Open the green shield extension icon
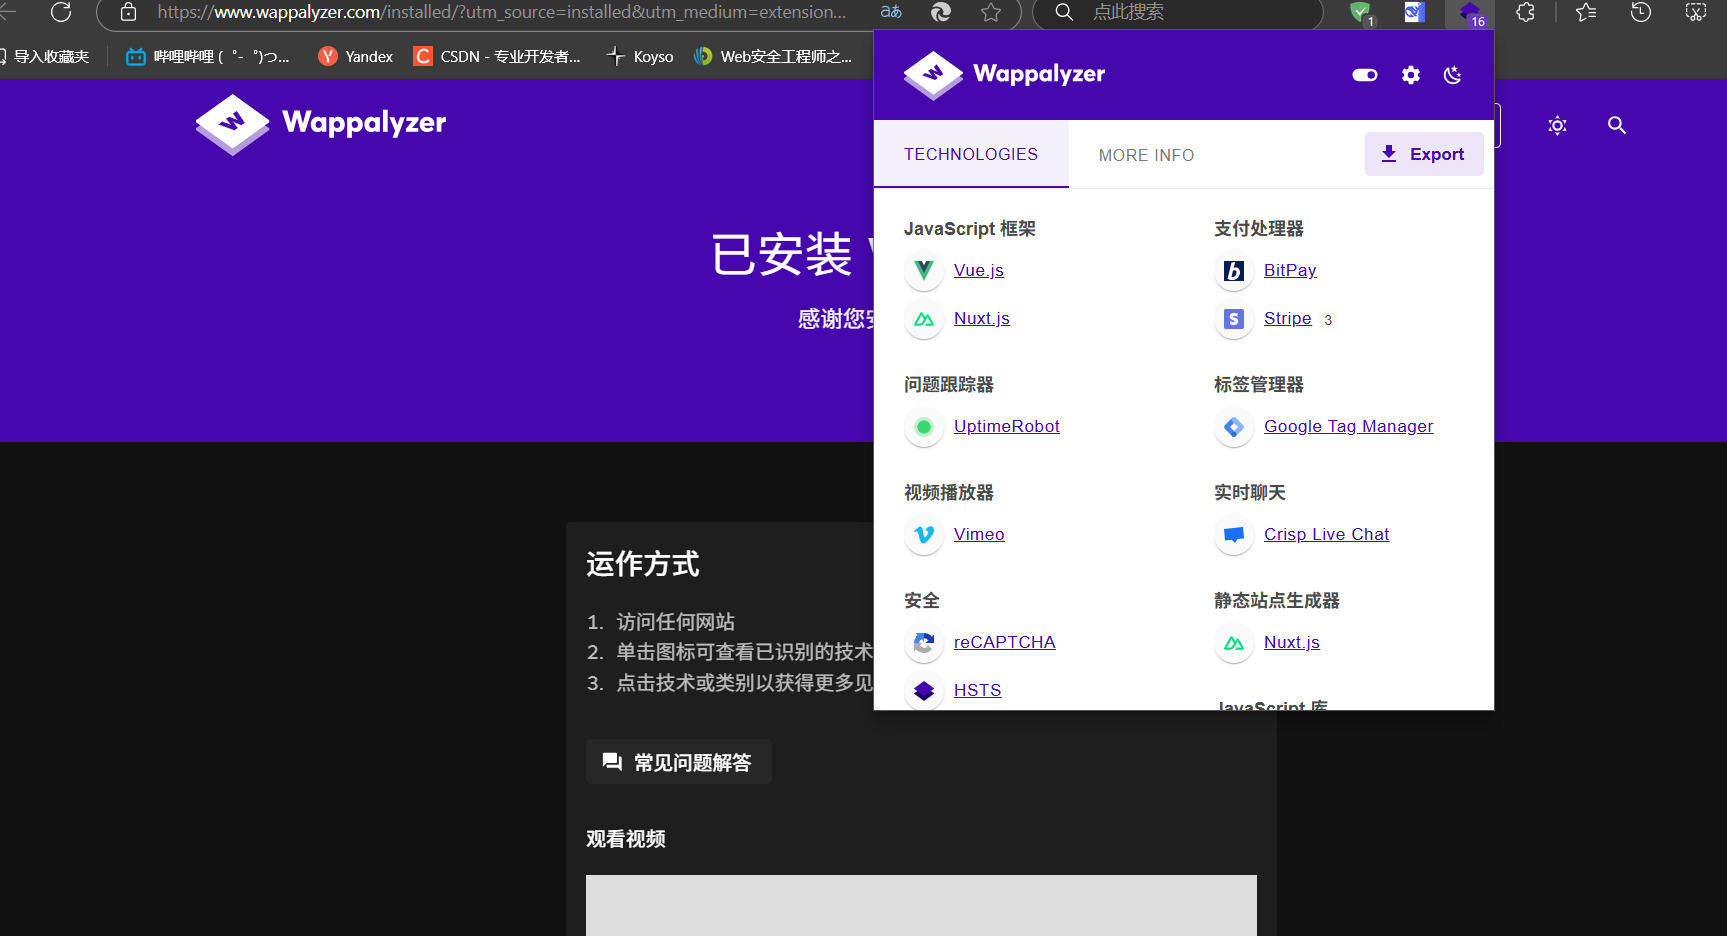Viewport: 1727px width, 936px height. (1360, 13)
